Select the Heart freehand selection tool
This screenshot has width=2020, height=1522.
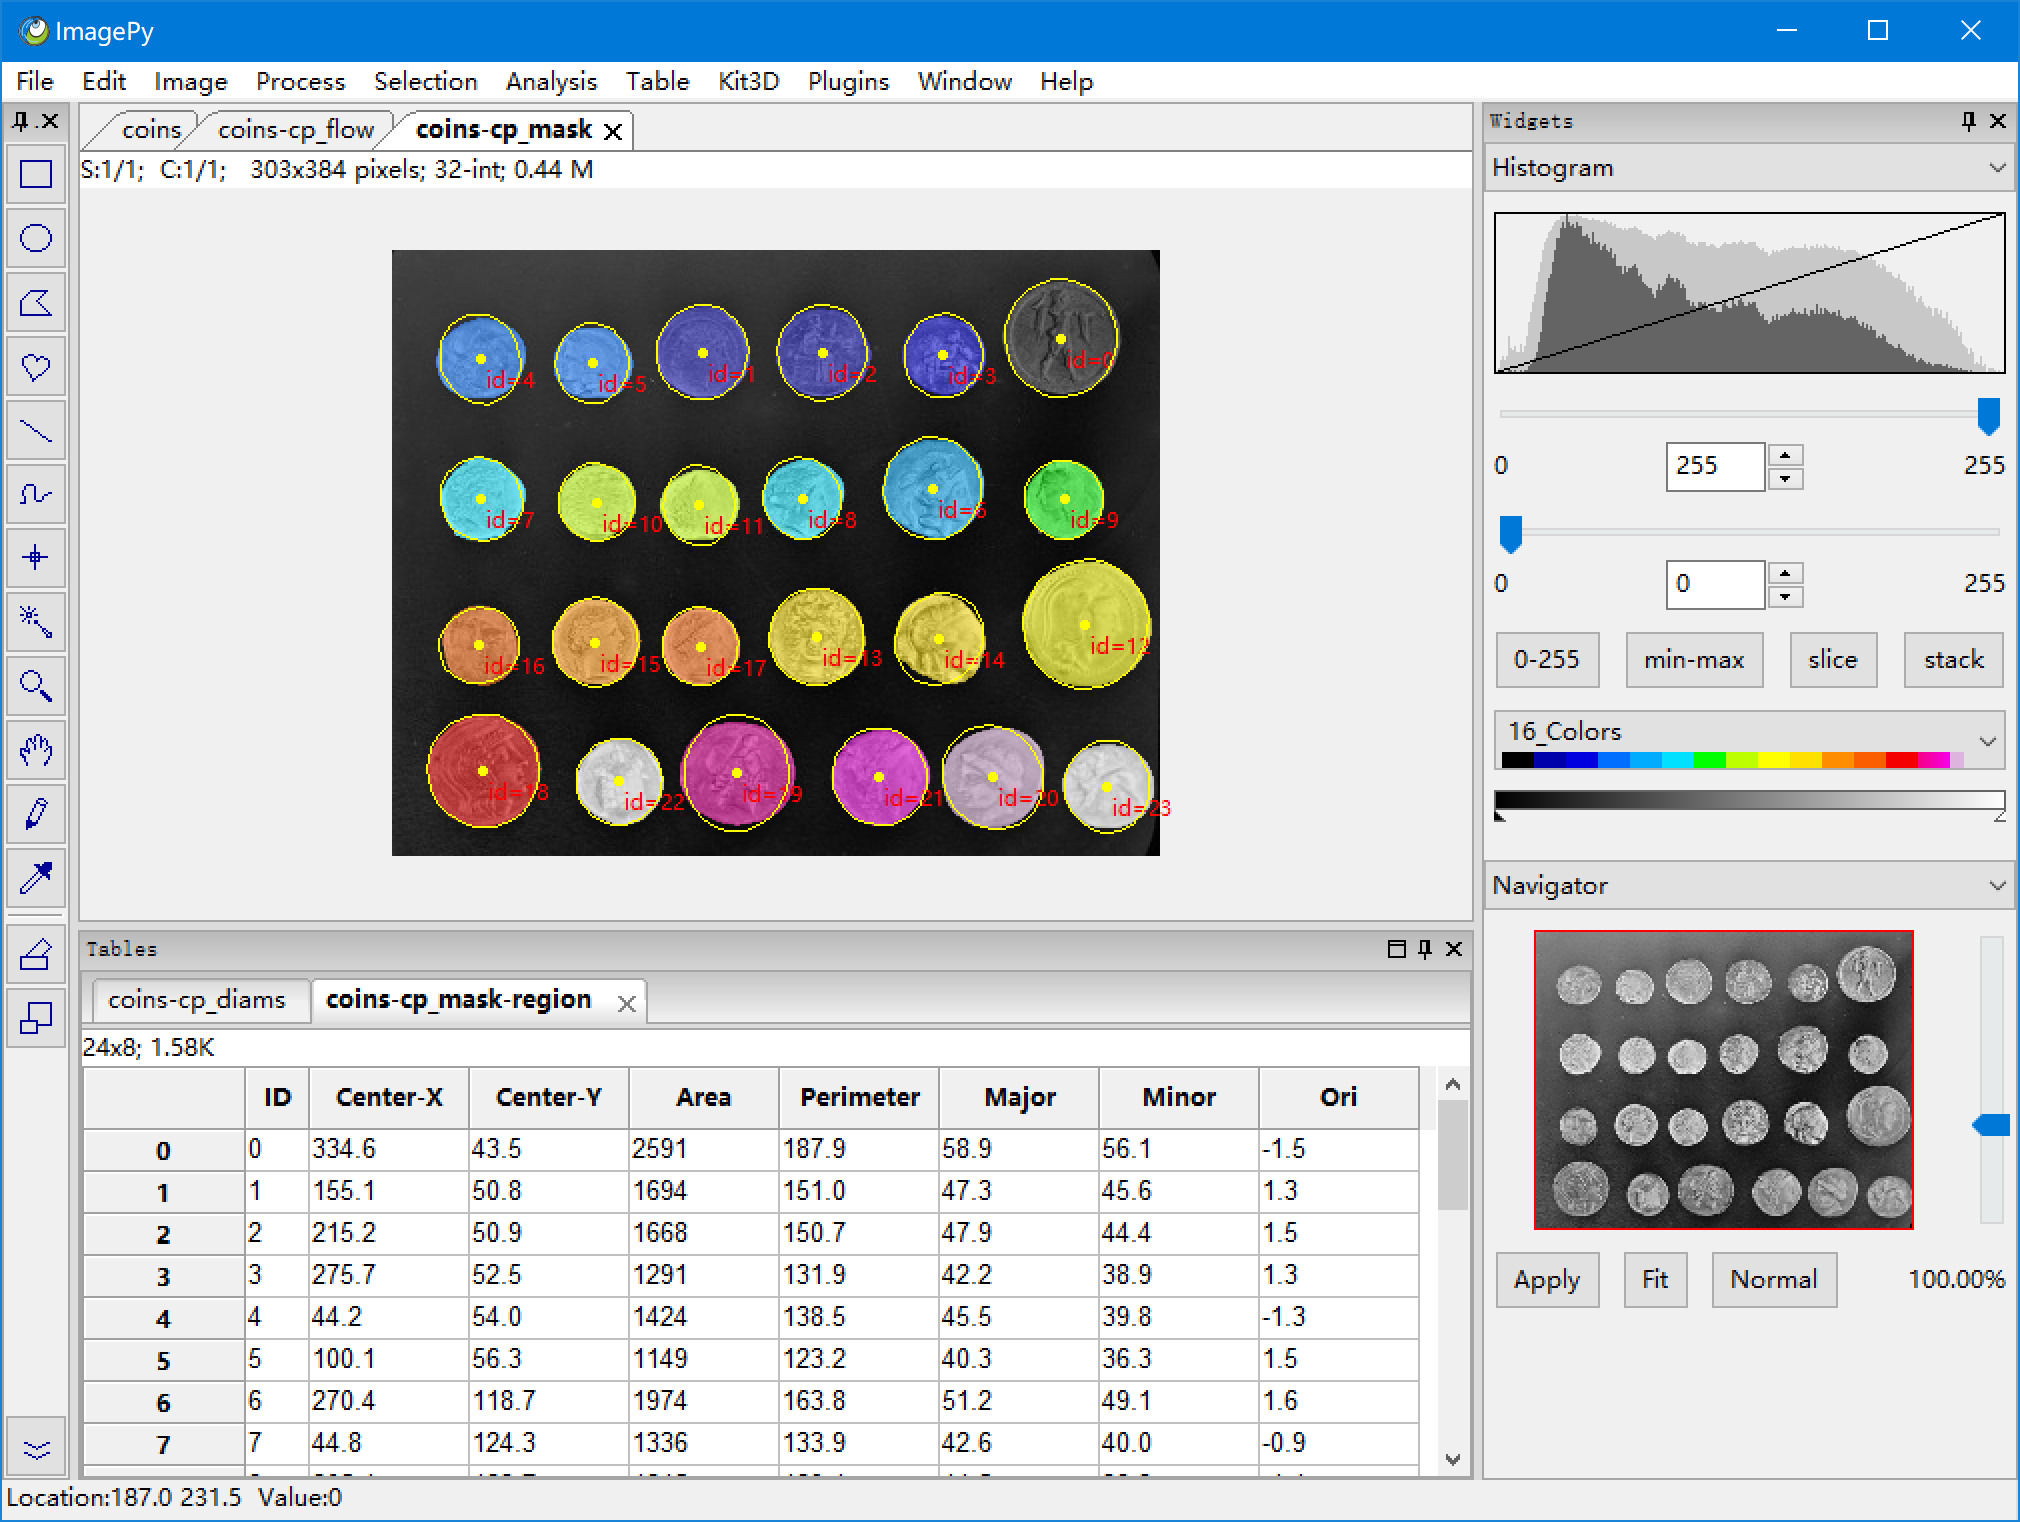36,366
